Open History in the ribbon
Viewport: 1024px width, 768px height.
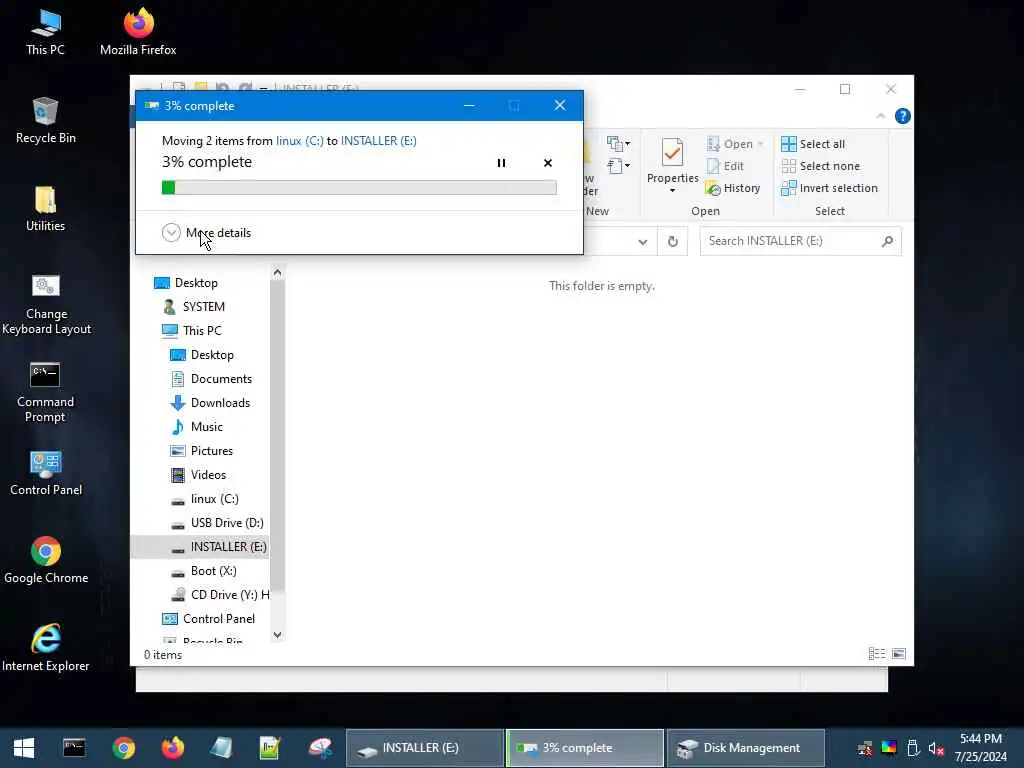coord(733,188)
